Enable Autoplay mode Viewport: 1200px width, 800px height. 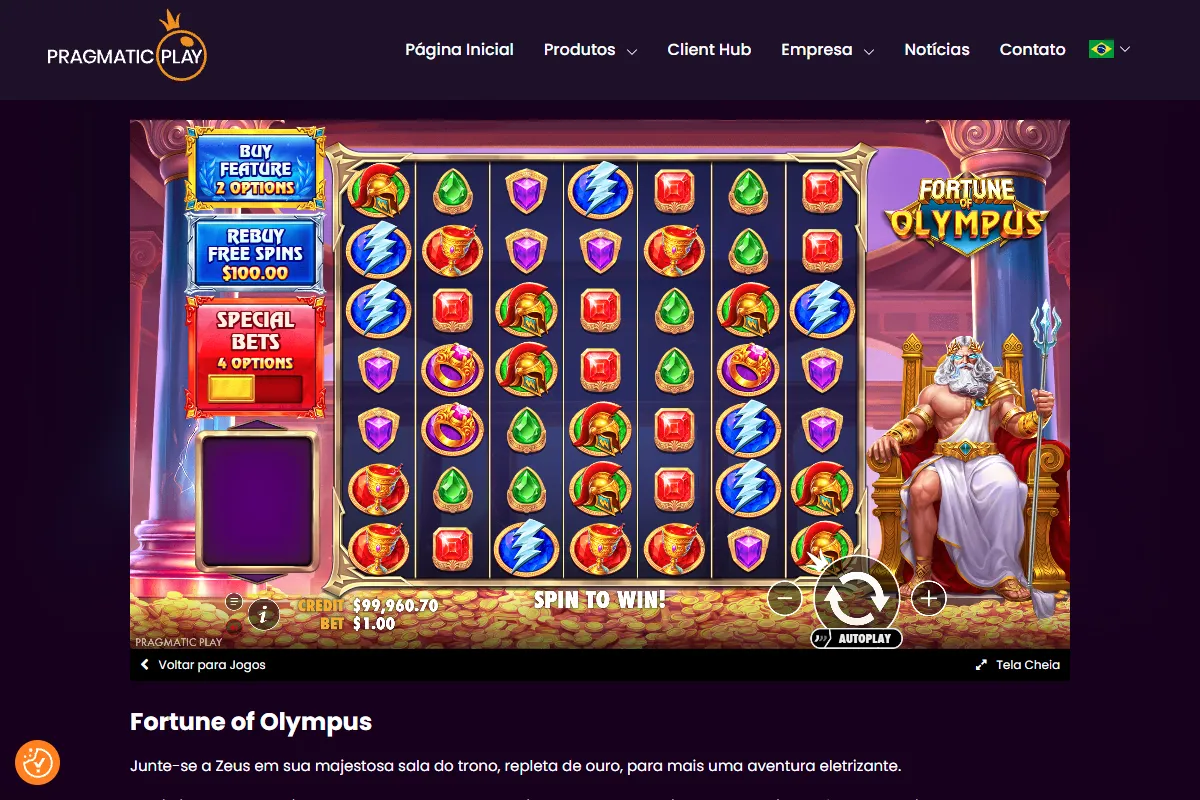pos(856,638)
